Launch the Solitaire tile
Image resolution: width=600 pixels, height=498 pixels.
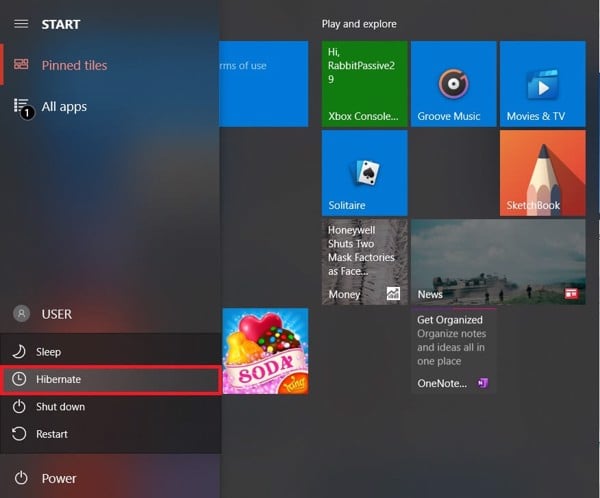(365, 173)
